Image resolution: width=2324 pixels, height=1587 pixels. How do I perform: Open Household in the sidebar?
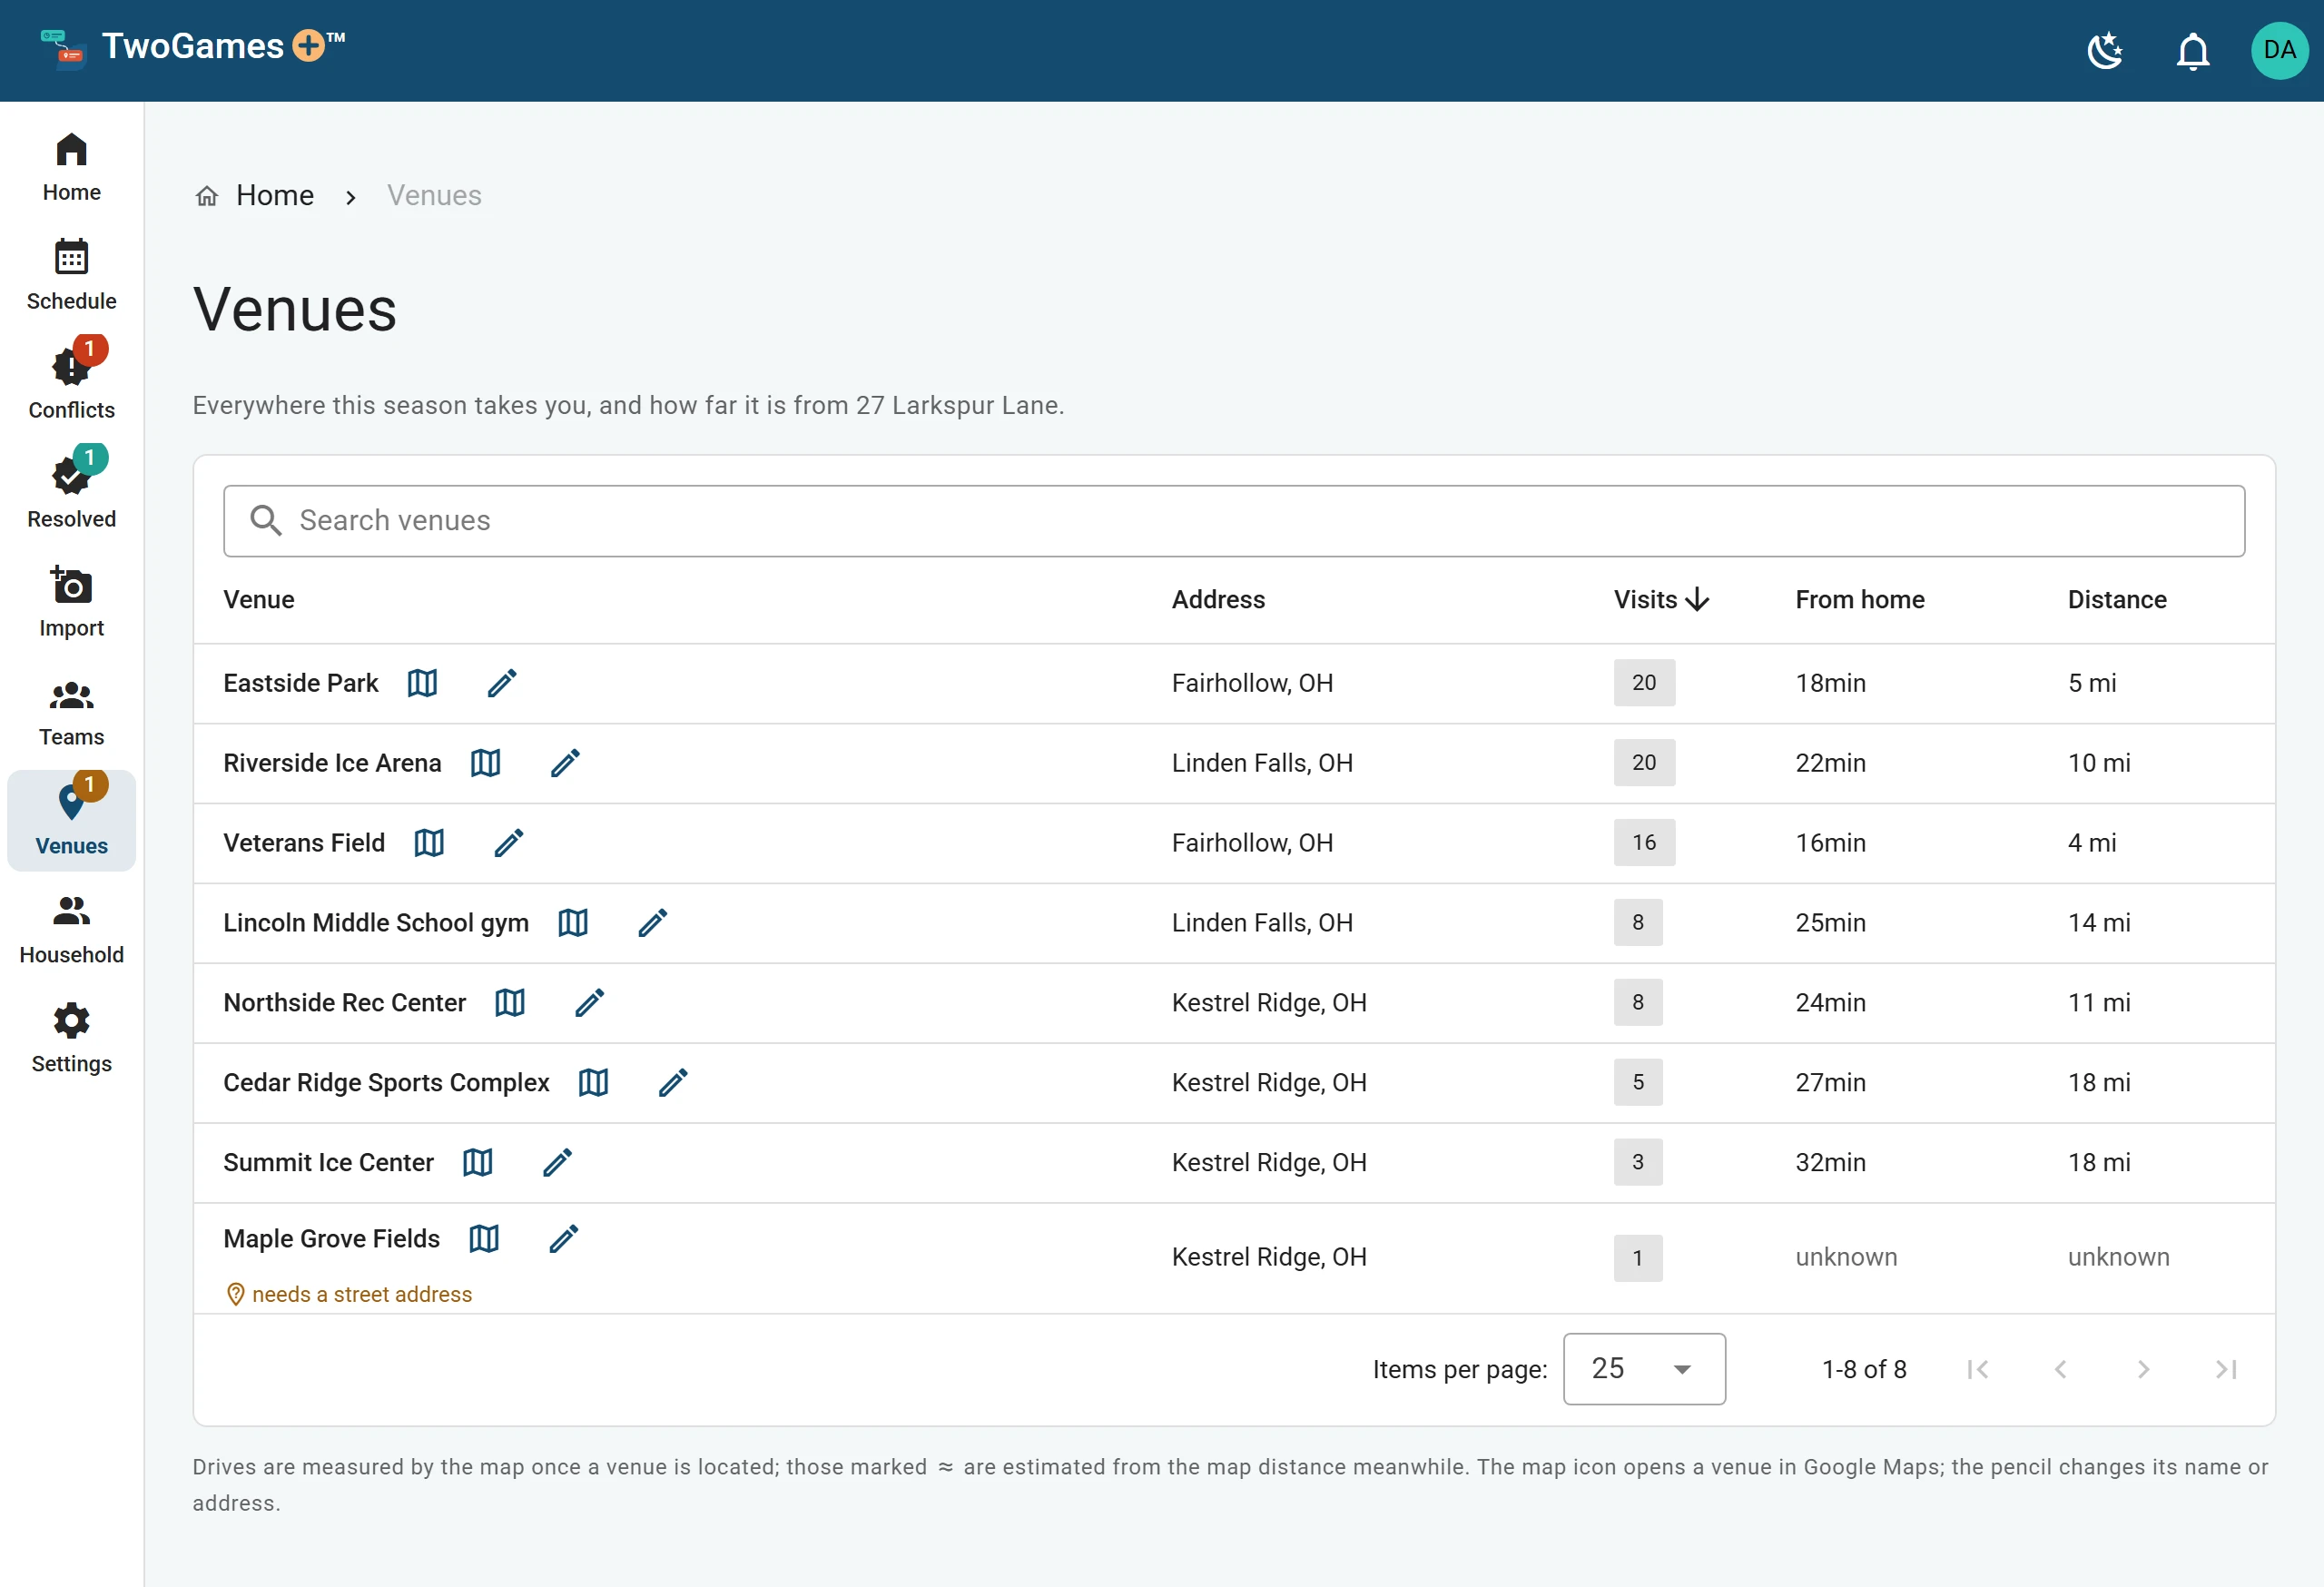pos(72,930)
